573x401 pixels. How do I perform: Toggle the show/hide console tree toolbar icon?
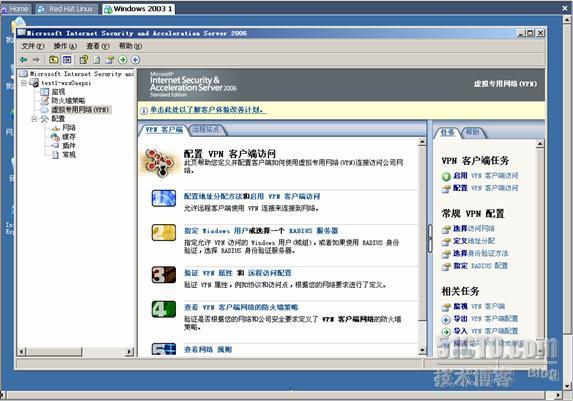pos(67,59)
